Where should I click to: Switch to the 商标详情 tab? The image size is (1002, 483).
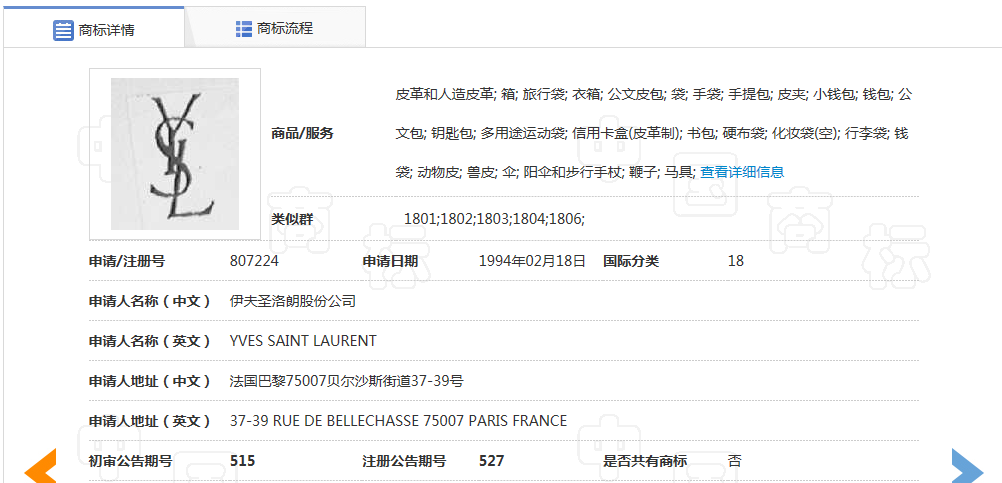coord(94,29)
